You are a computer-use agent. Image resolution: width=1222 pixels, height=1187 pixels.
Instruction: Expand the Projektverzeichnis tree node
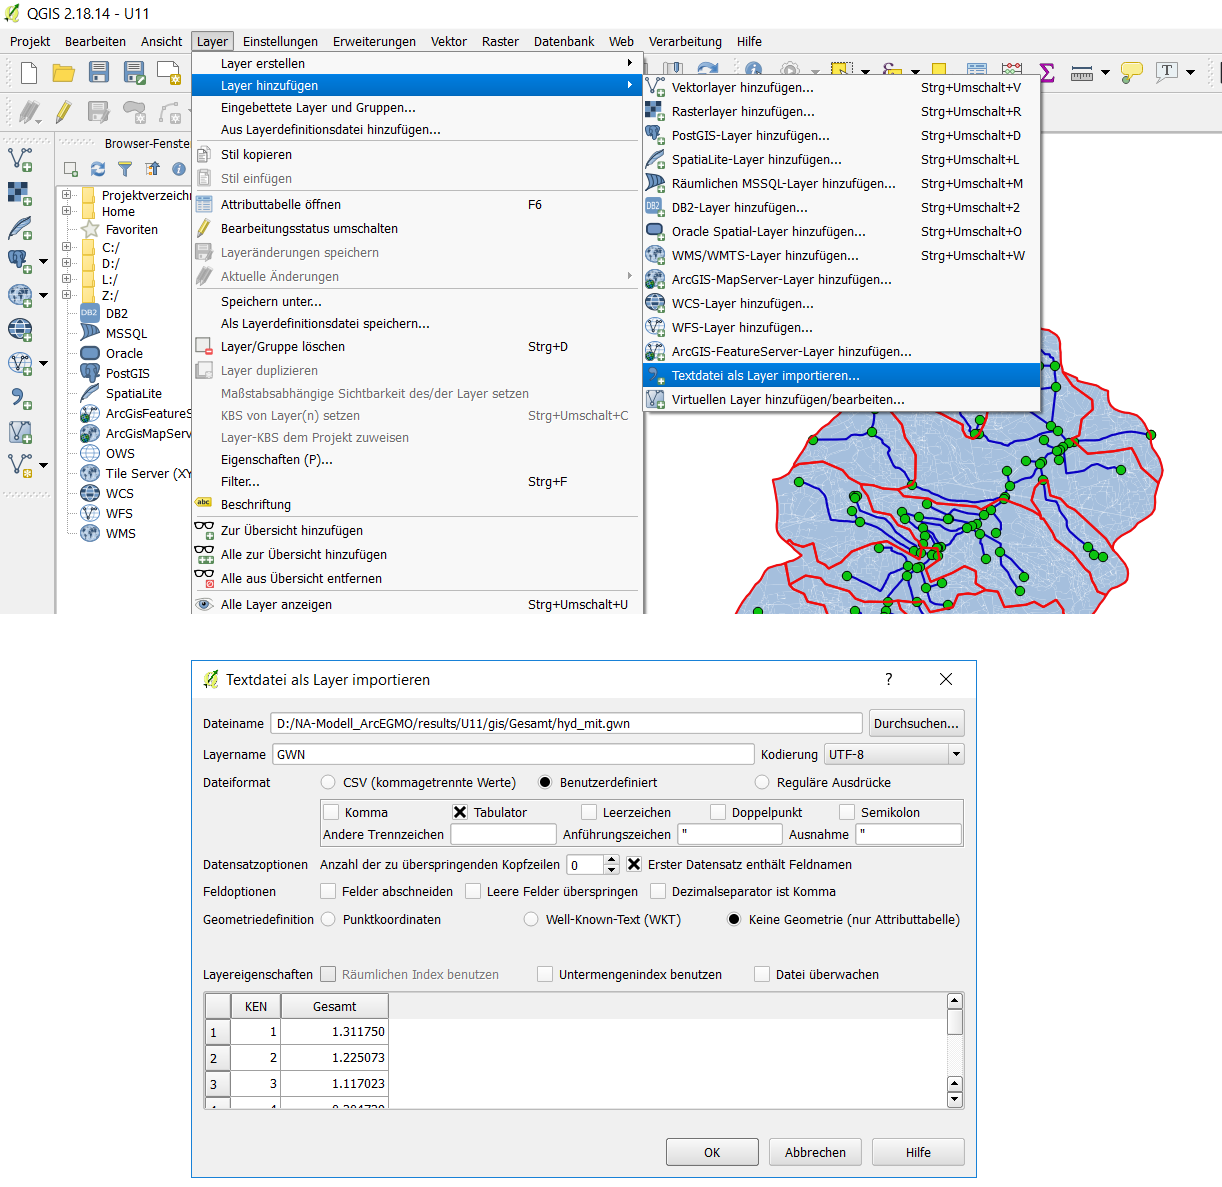pos(67,195)
